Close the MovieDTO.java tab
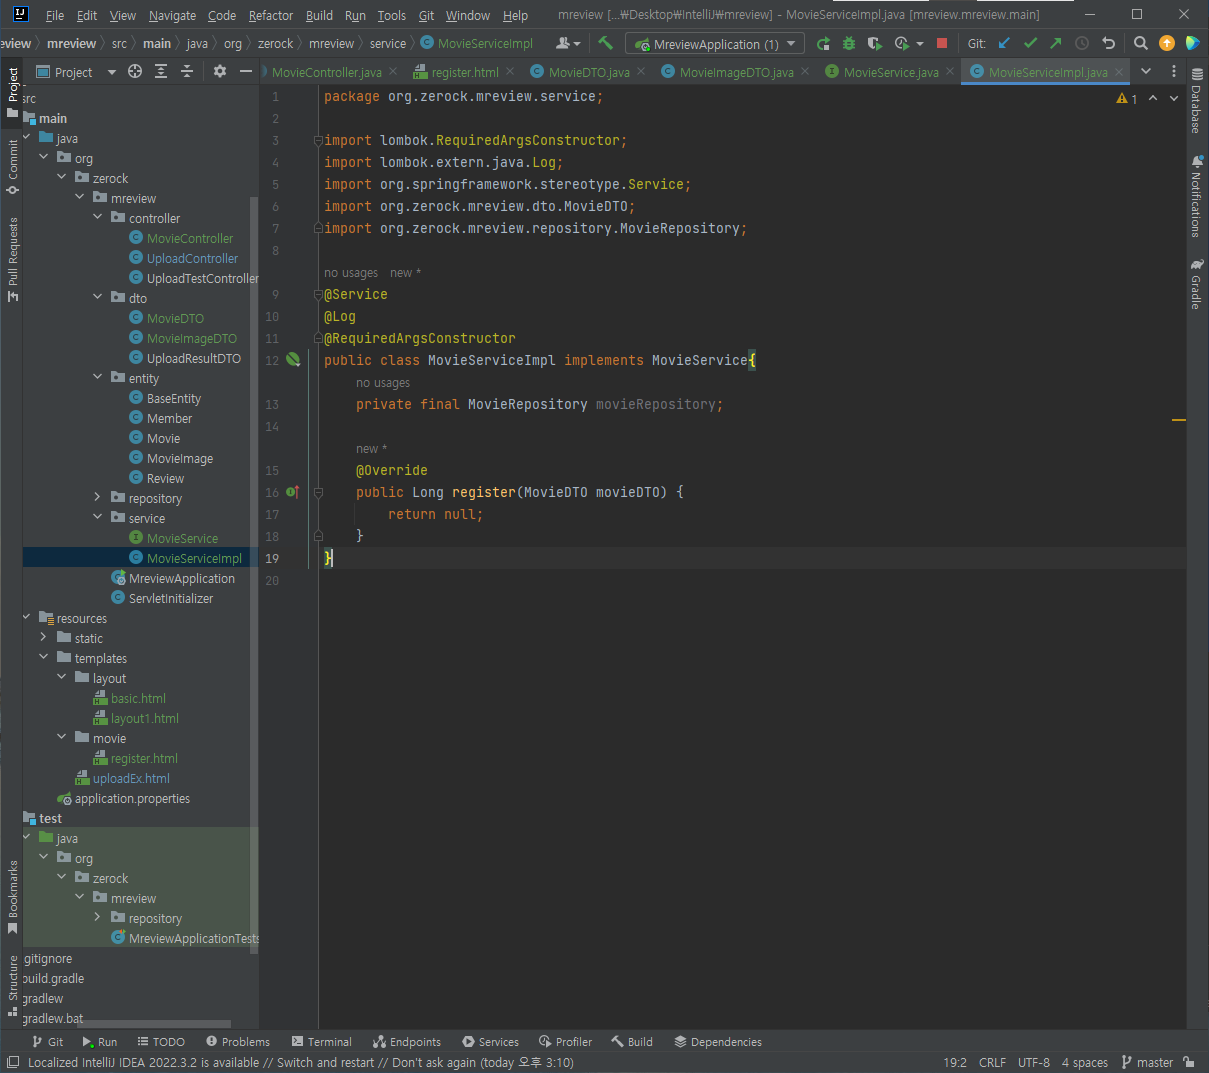The image size is (1209, 1073). [x=641, y=71]
